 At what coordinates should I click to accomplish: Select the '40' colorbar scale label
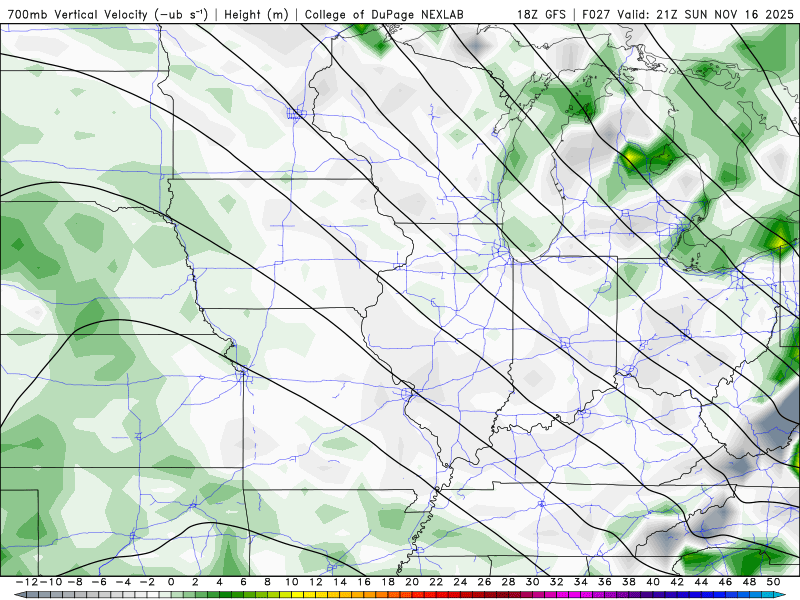point(653,582)
